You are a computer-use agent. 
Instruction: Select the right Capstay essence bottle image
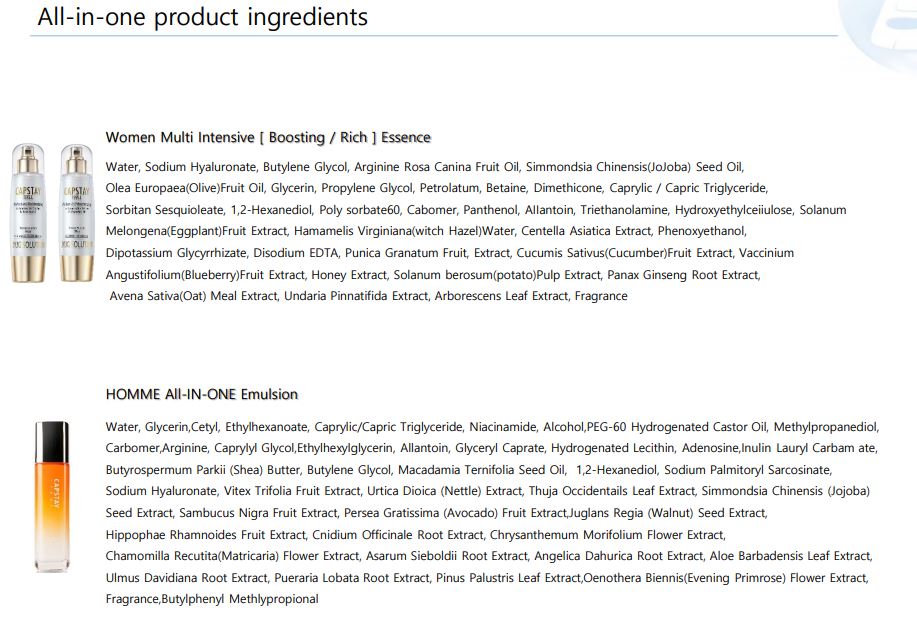coord(76,212)
